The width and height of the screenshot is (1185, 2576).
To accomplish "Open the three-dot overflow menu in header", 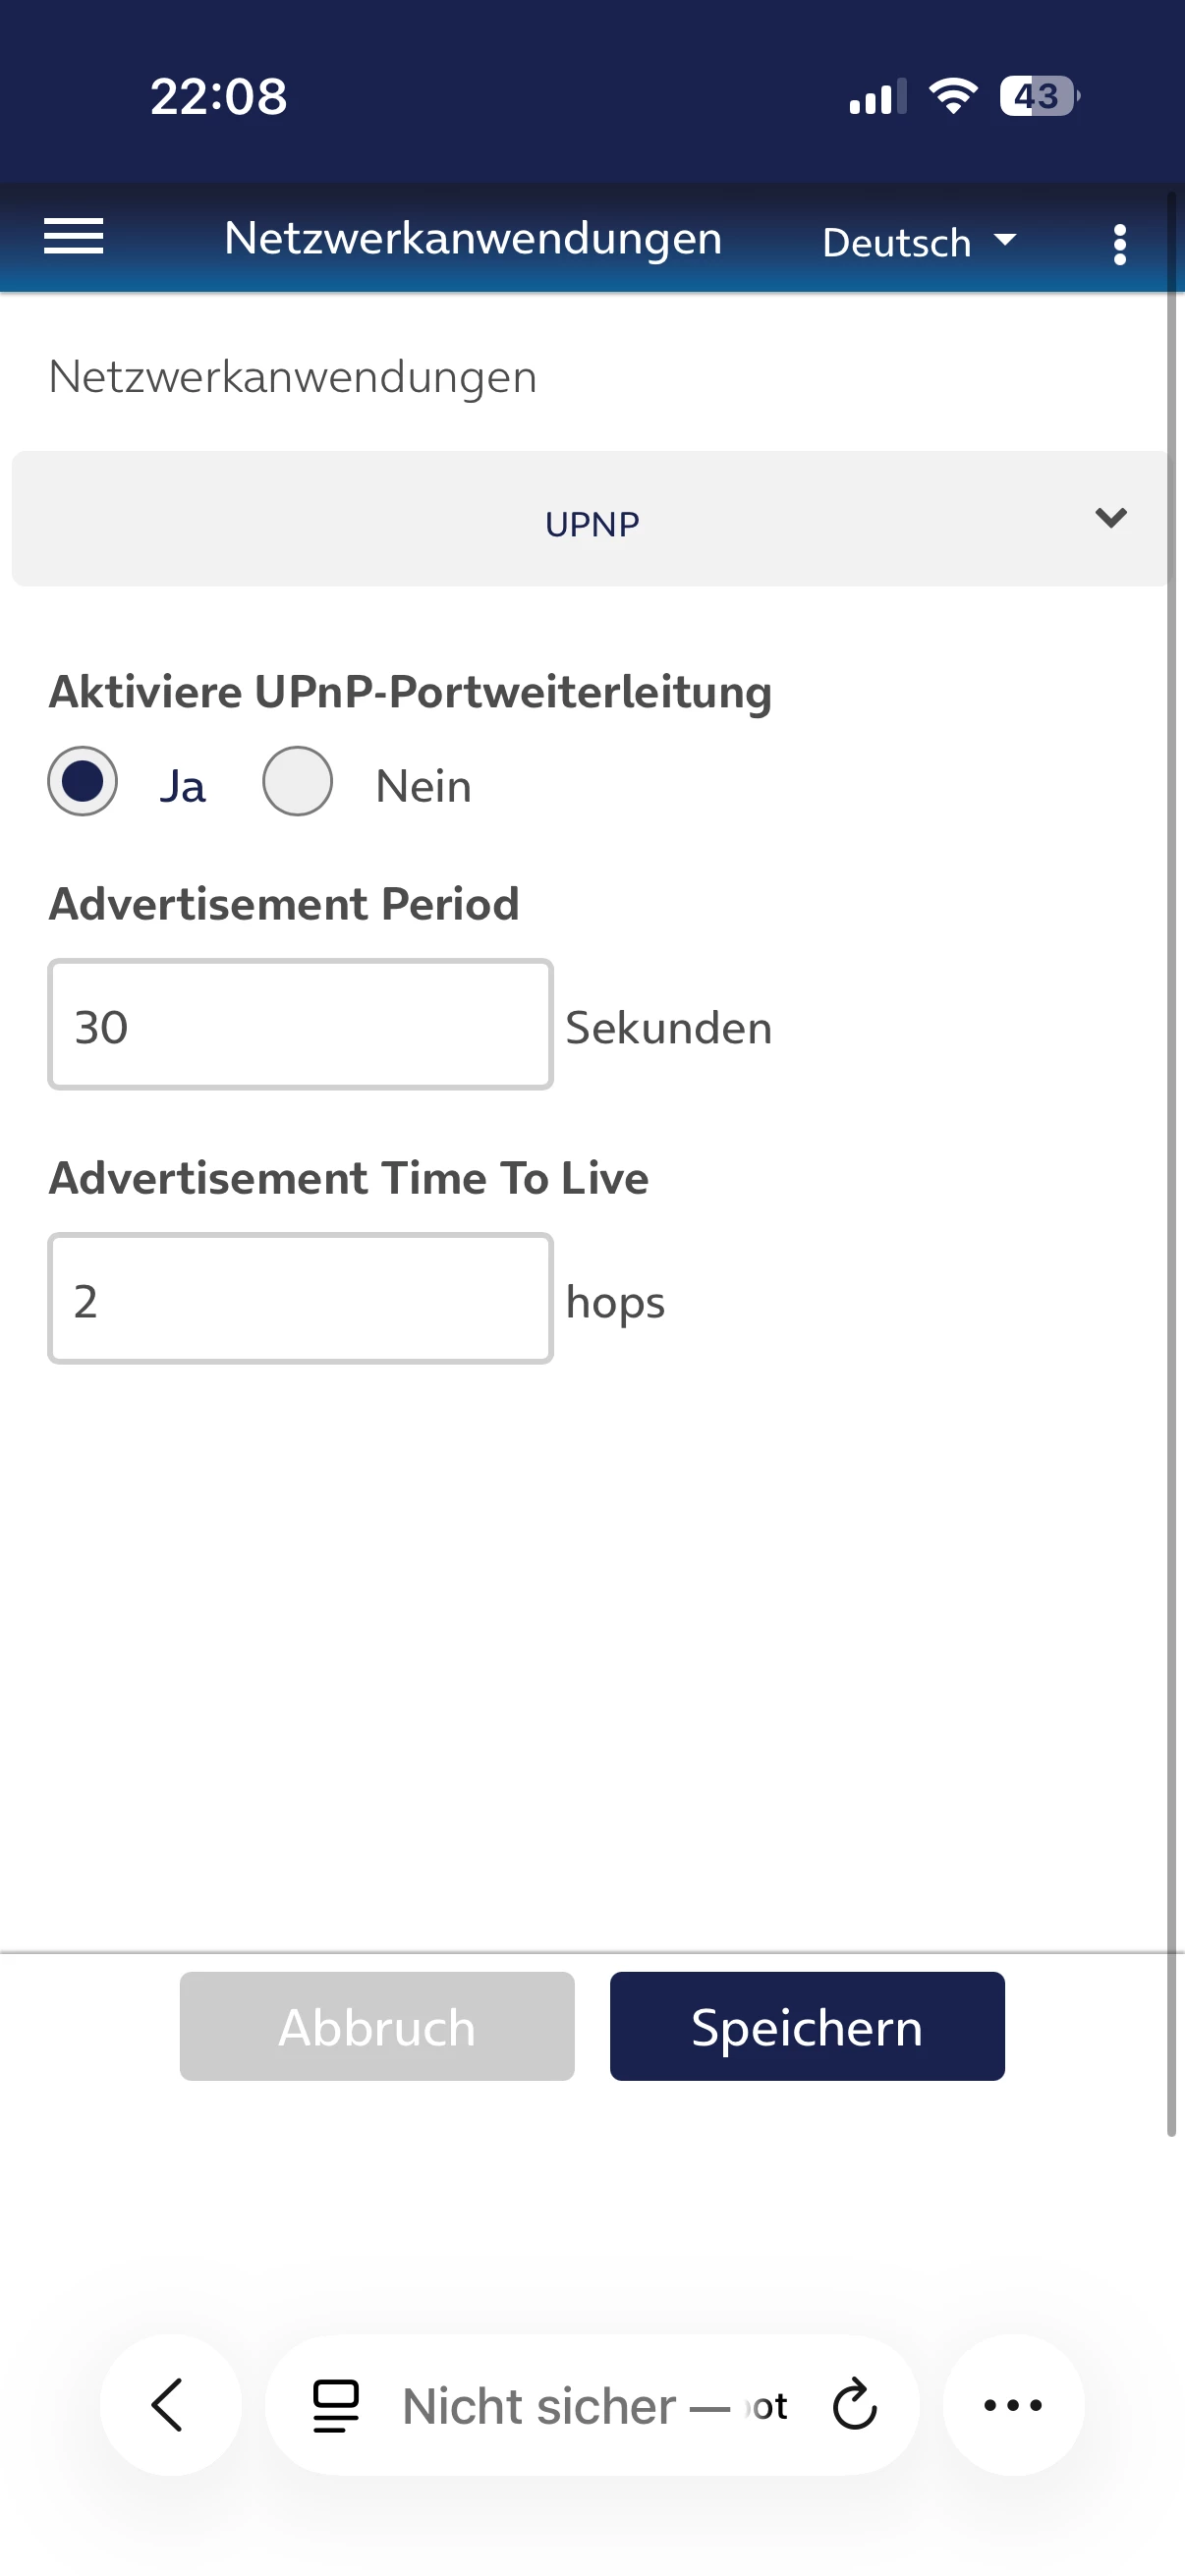I will 1119,244.
